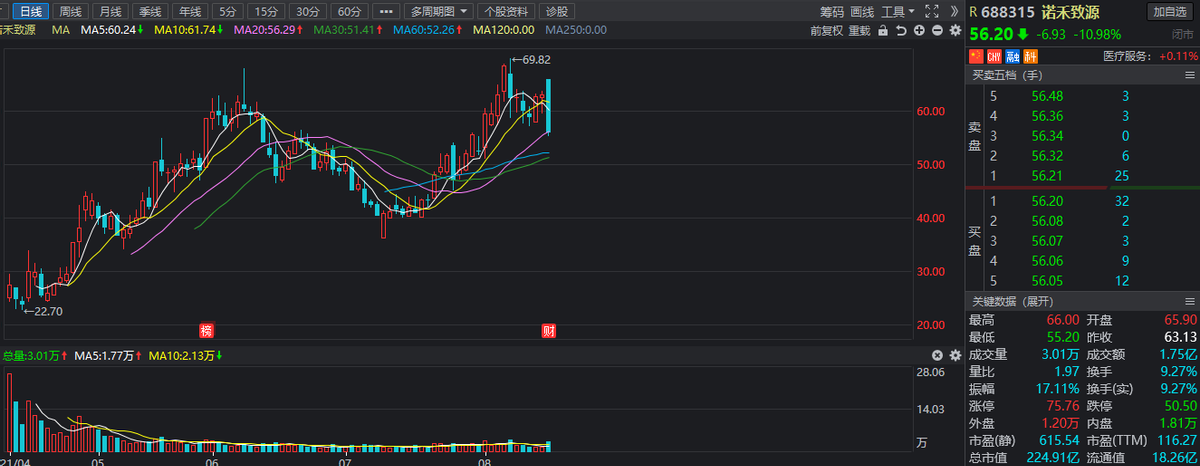Zoom out chart with minus icon

pyautogui.click(x=937, y=30)
